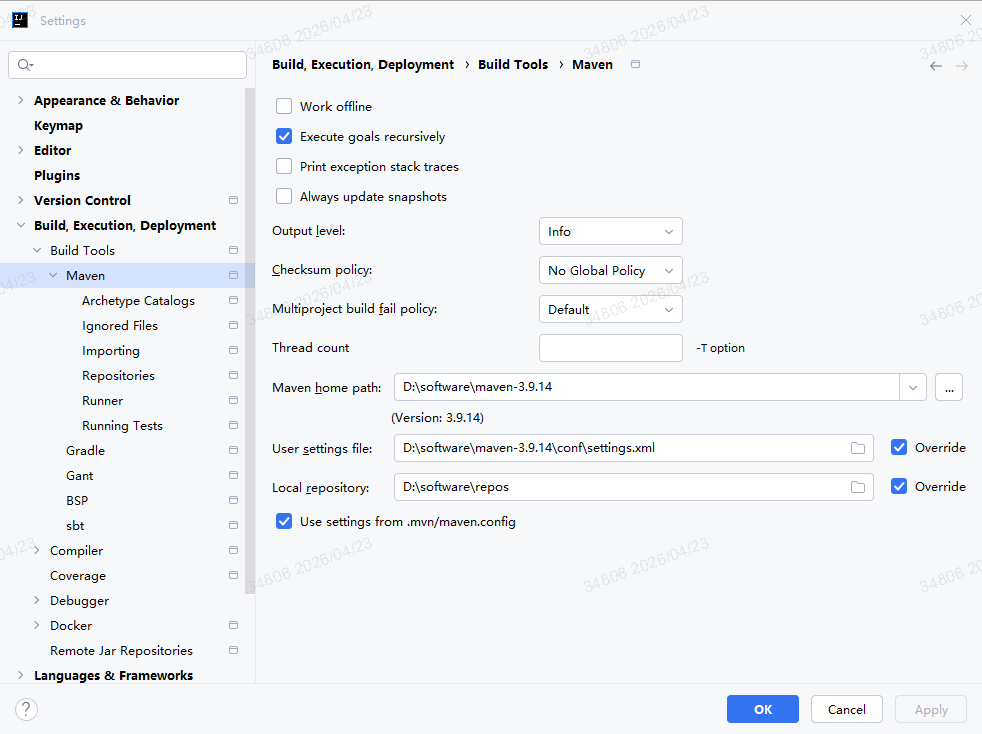Viewport: 982px width, 734px height.
Task: Open the Plugins settings page
Action: coord(57,176)
